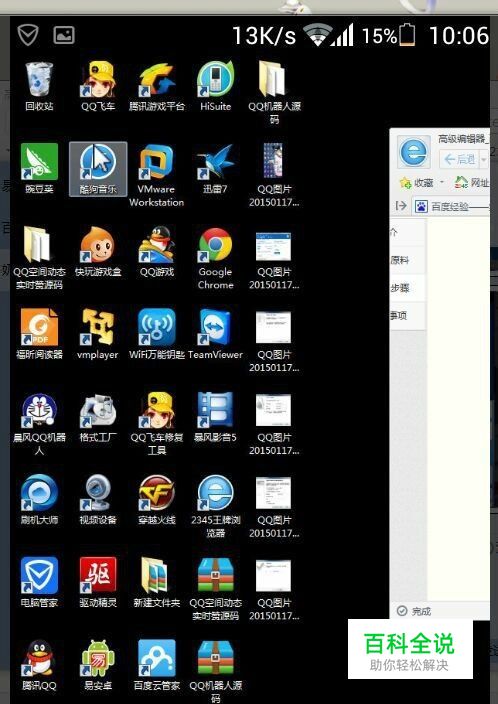Viewport: 498px width, 704px height.
Task: Tap the shield notification icon in status bar
Action: 28,35
